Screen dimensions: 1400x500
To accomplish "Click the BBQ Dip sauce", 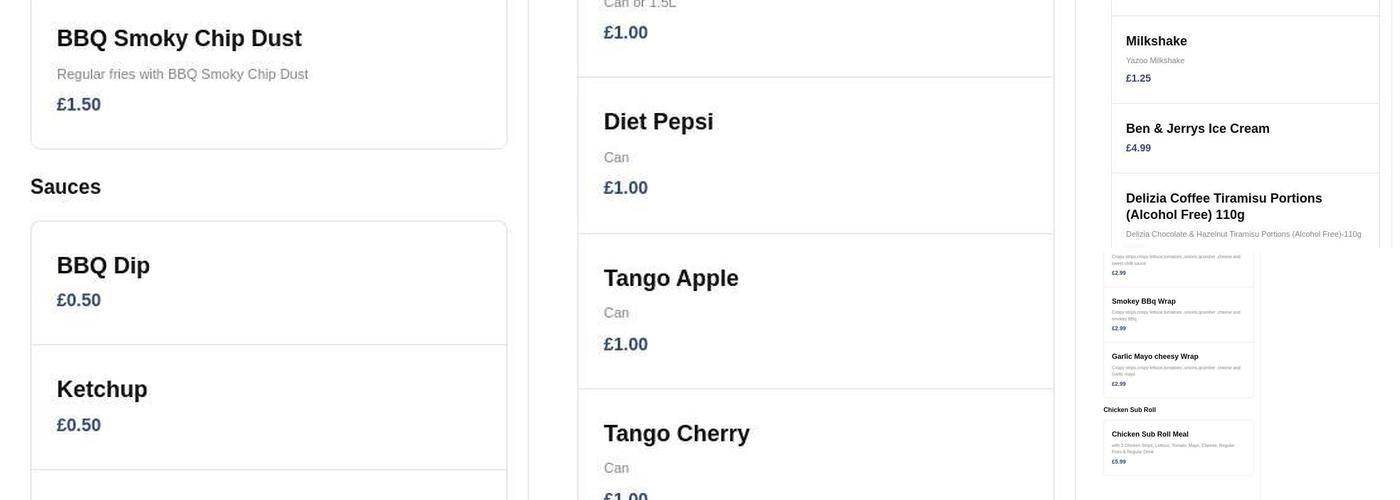I will point(103,266).
